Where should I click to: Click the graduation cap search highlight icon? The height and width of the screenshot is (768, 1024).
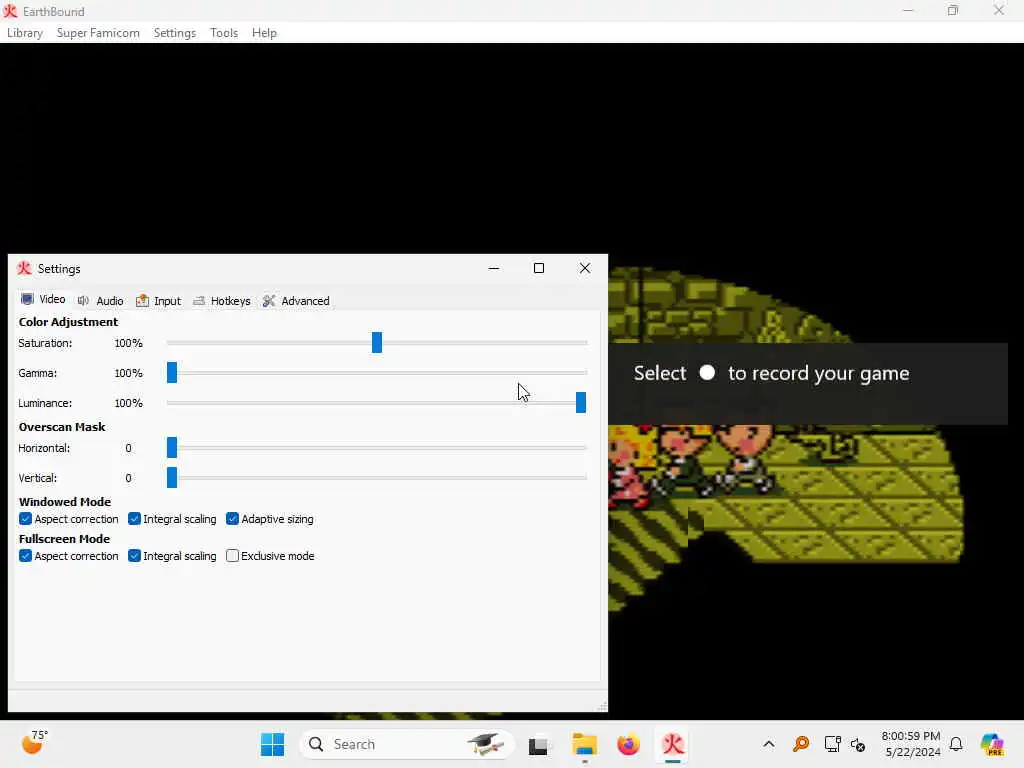(485, 744)
